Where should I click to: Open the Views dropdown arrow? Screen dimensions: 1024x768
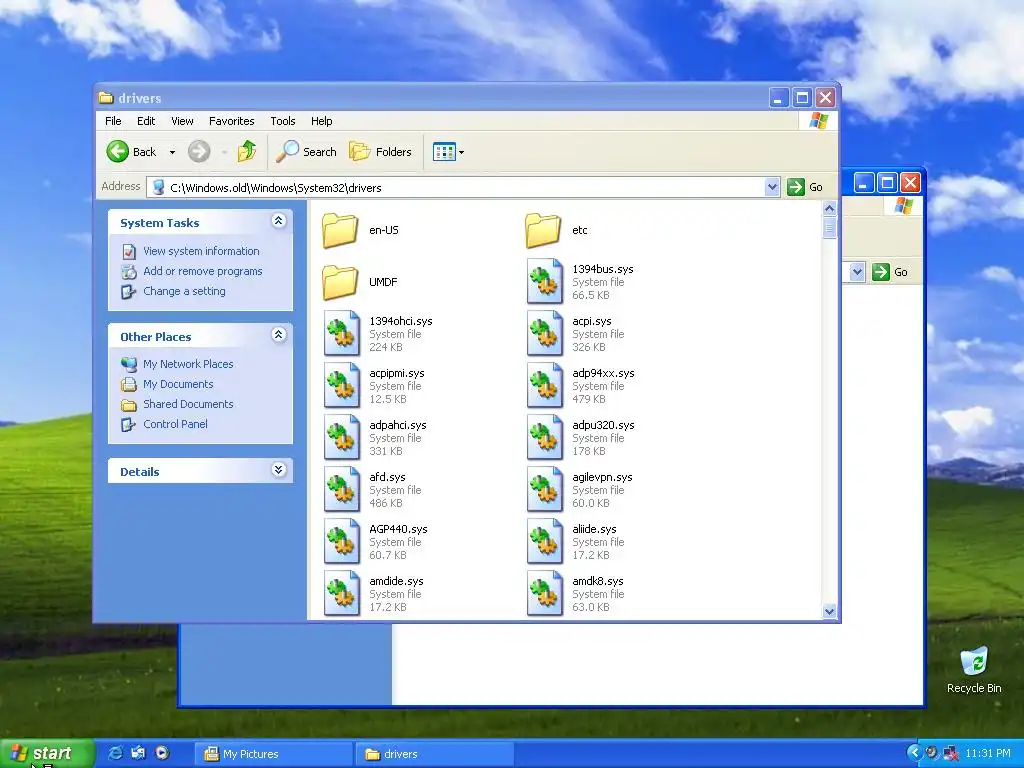point(461,152)
